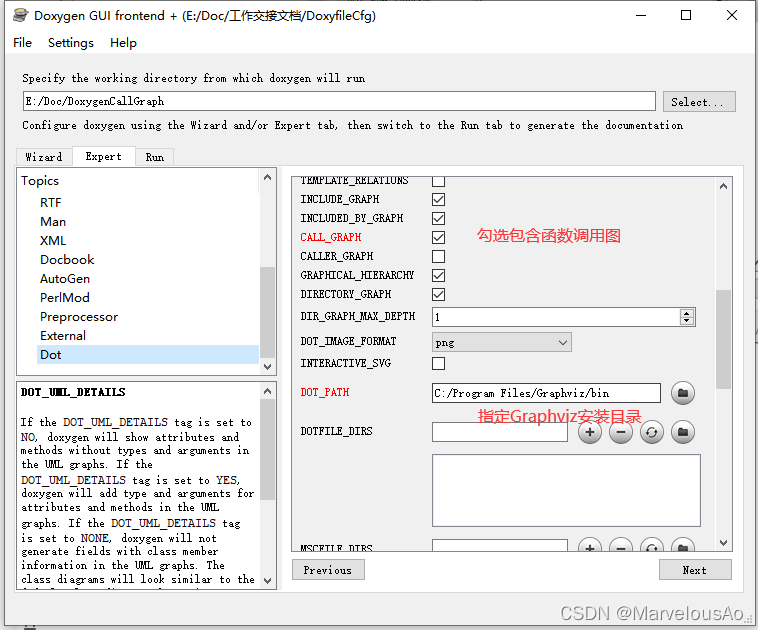The image size is (758, 630).
Task: Select the AutoGen topic
Action: 65,278
